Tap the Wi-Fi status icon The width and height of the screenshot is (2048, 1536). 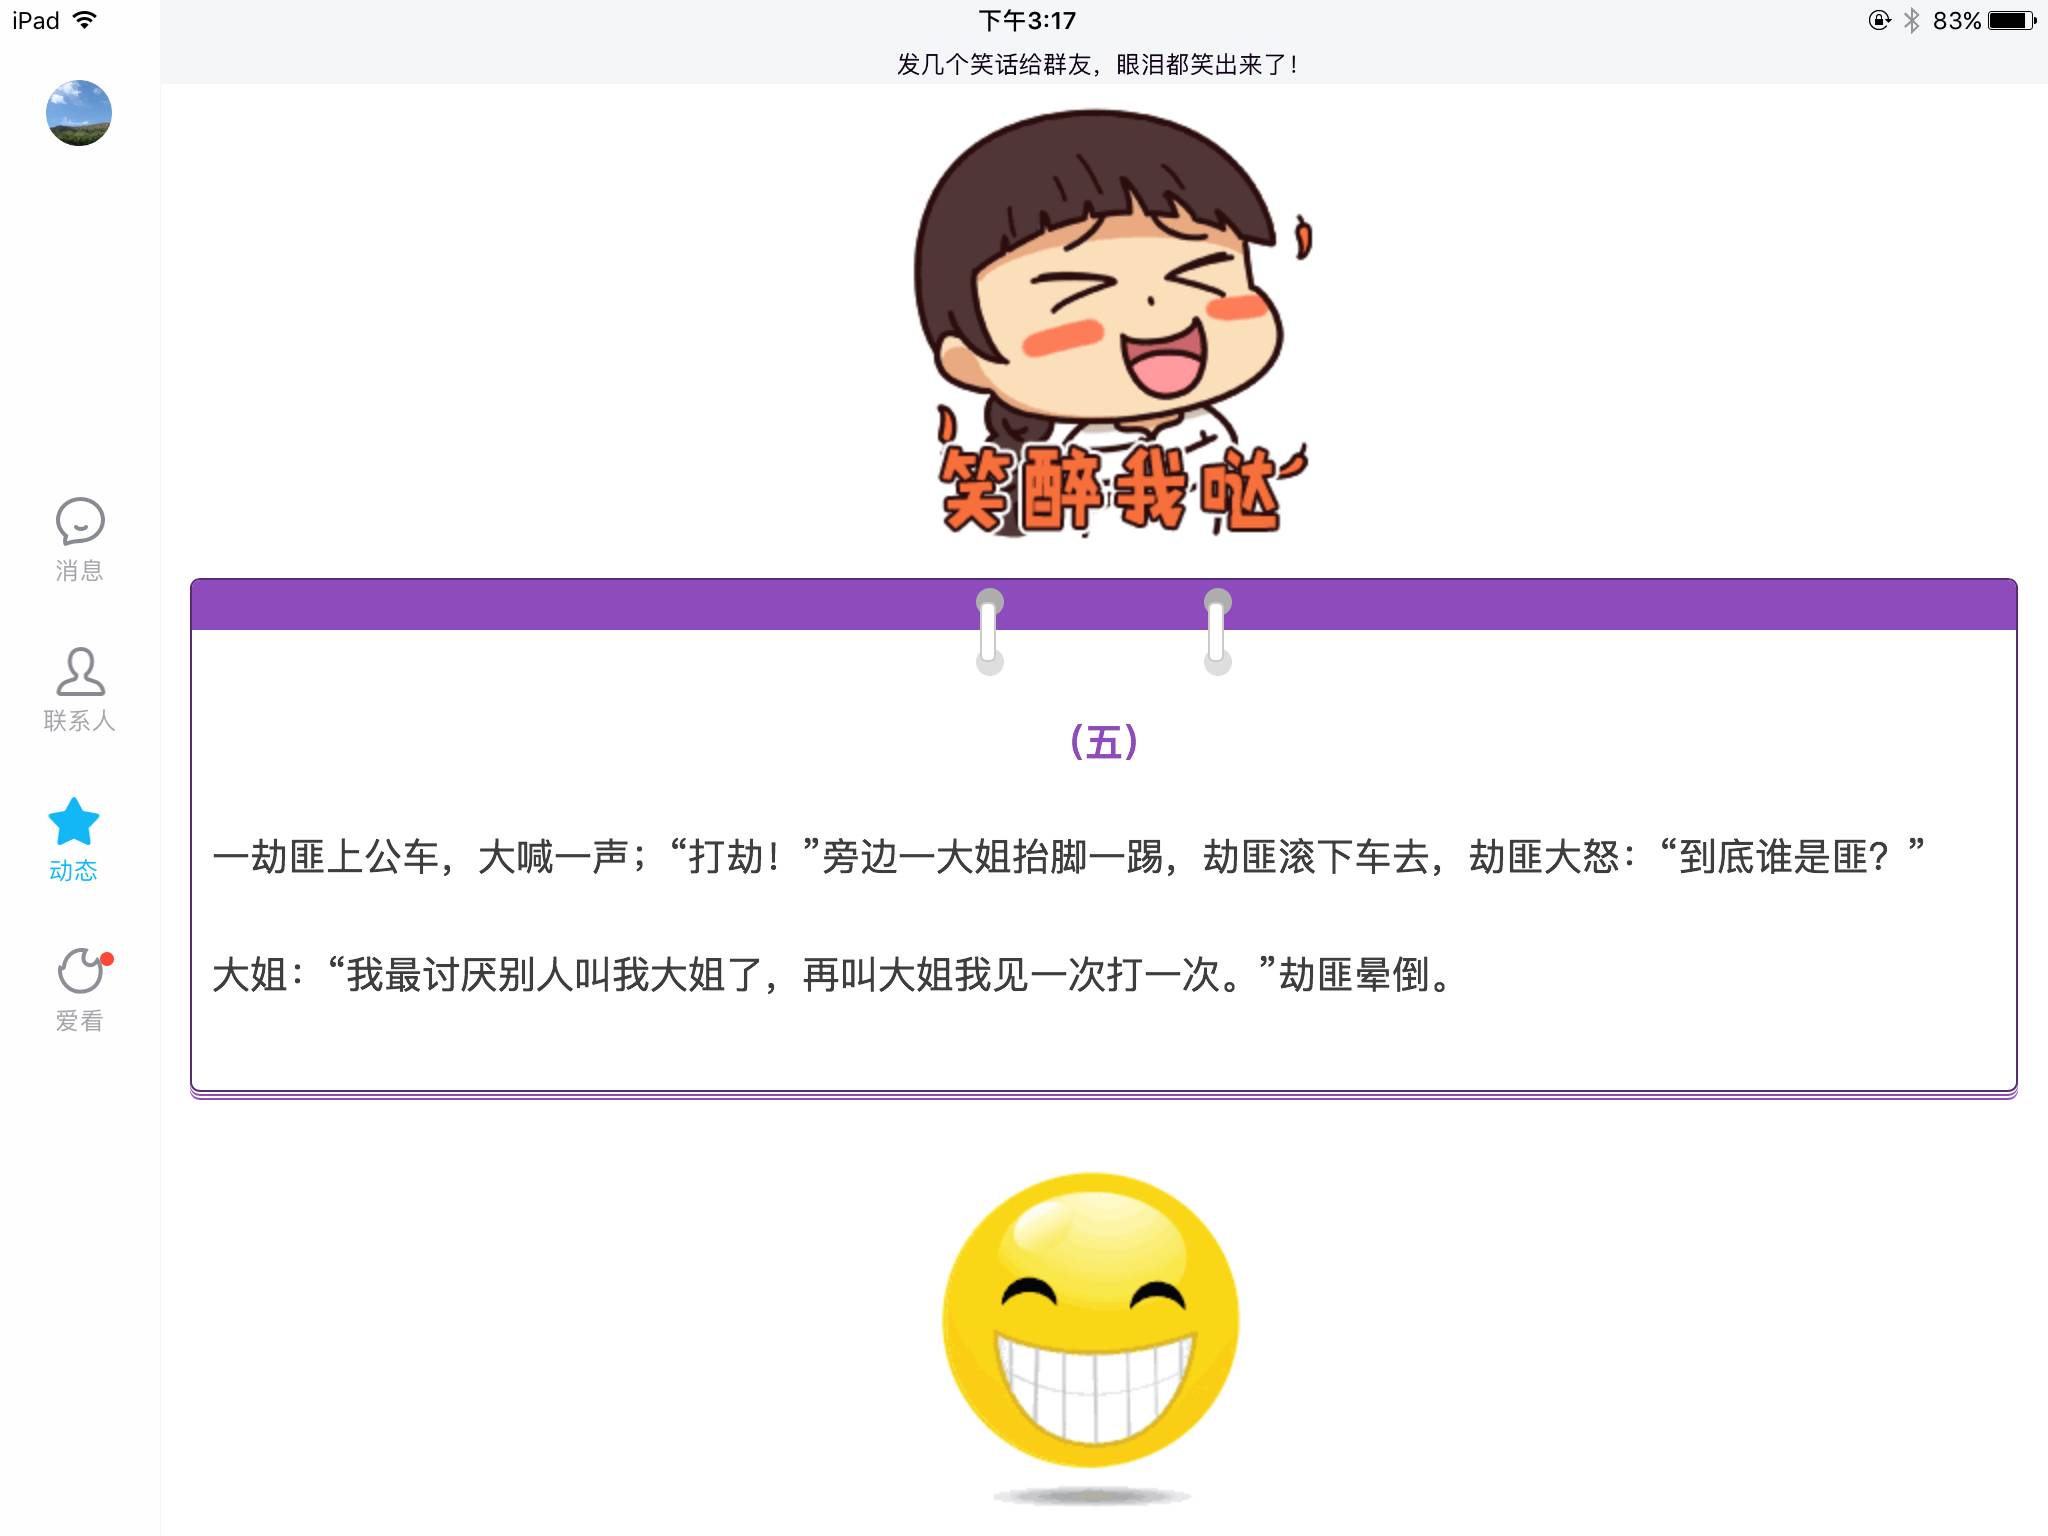86,20
